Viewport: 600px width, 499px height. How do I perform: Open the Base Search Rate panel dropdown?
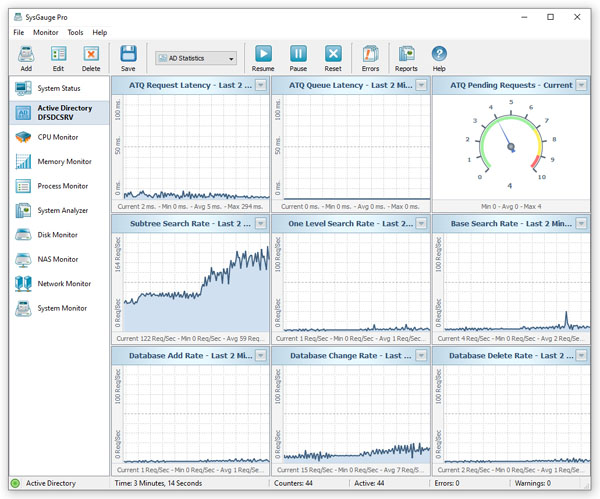pos(581,223)
